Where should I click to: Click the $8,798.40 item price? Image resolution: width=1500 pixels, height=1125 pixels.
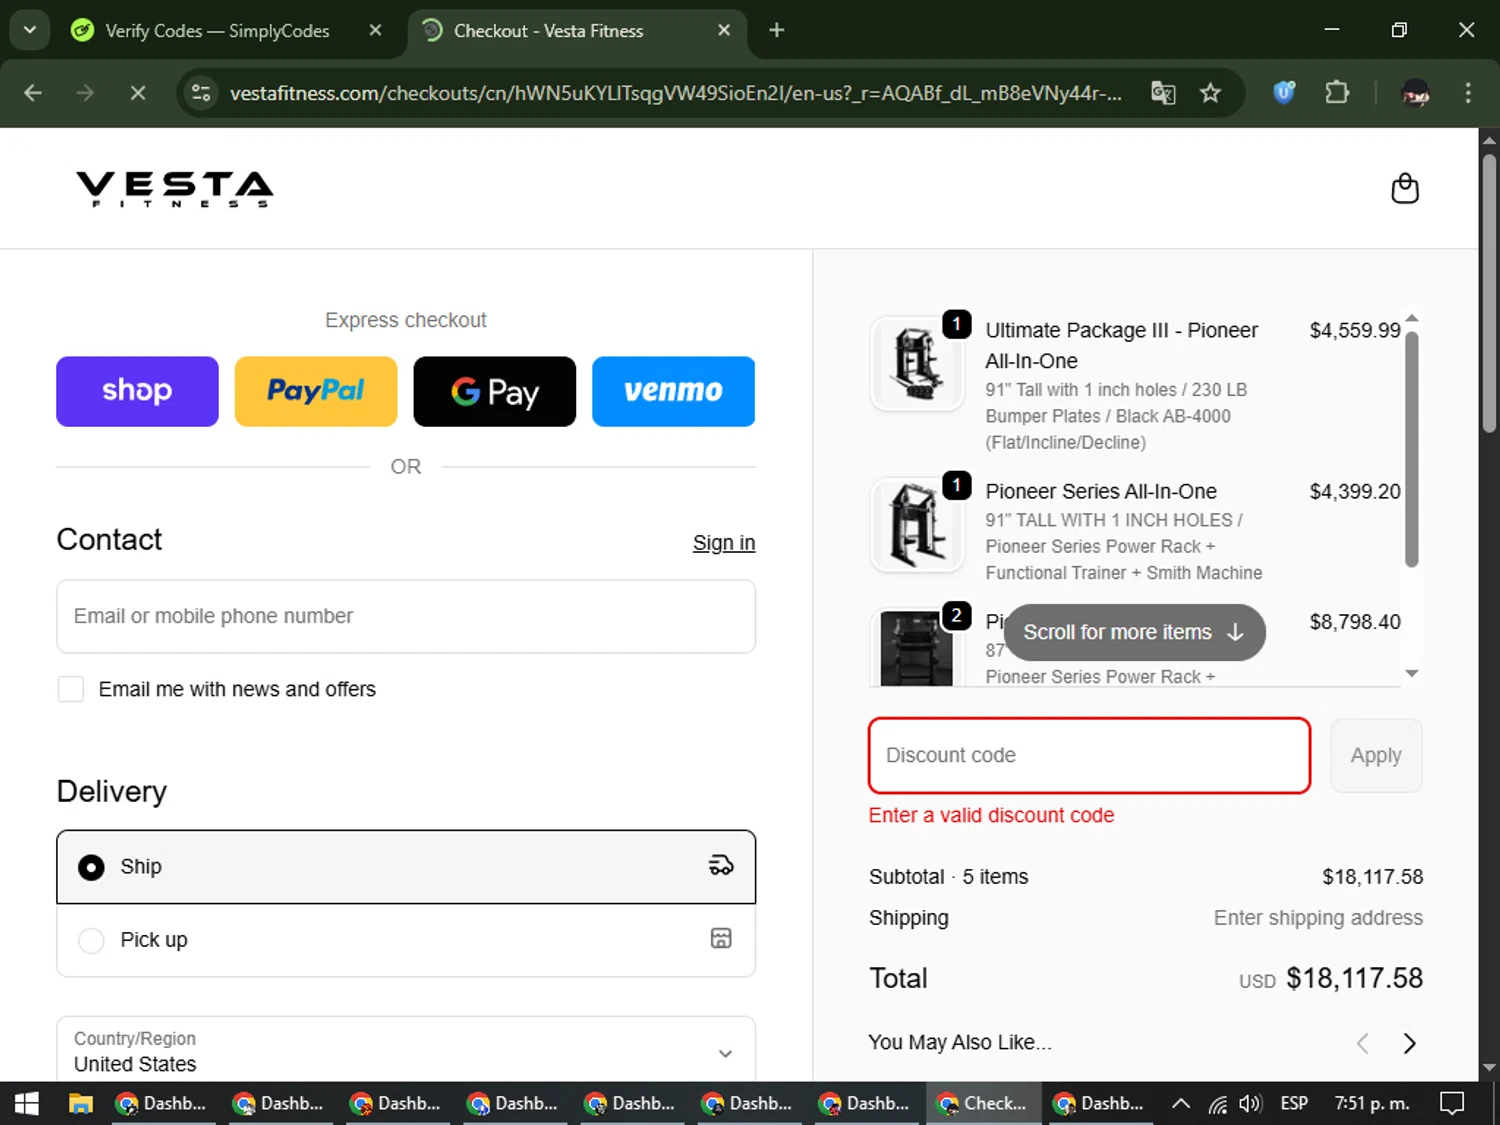1355,622
